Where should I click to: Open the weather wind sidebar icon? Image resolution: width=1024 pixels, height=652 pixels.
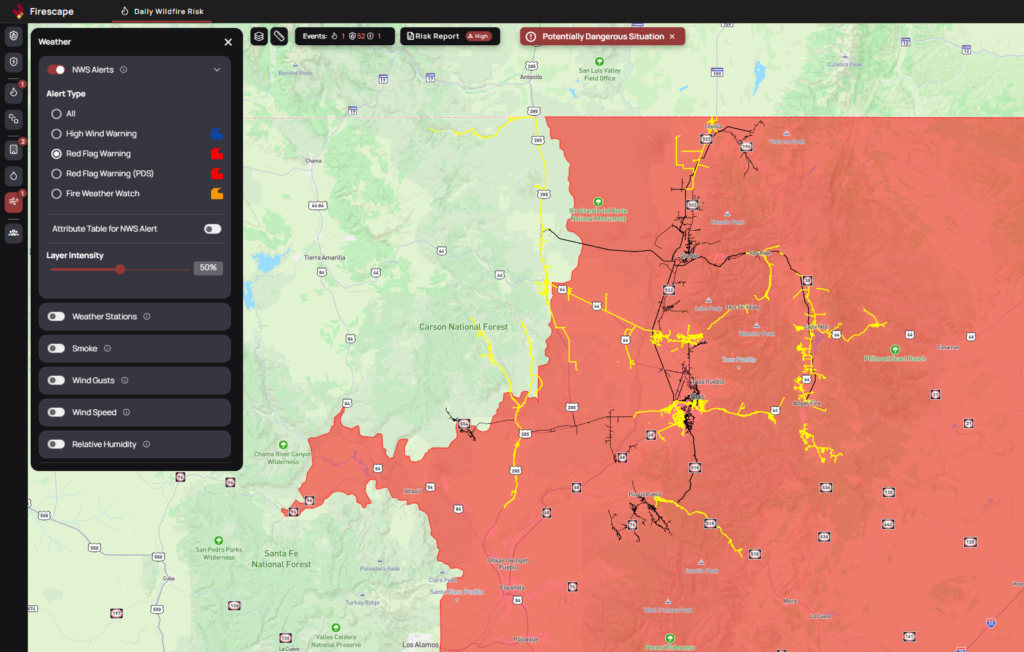coord(14,202)
